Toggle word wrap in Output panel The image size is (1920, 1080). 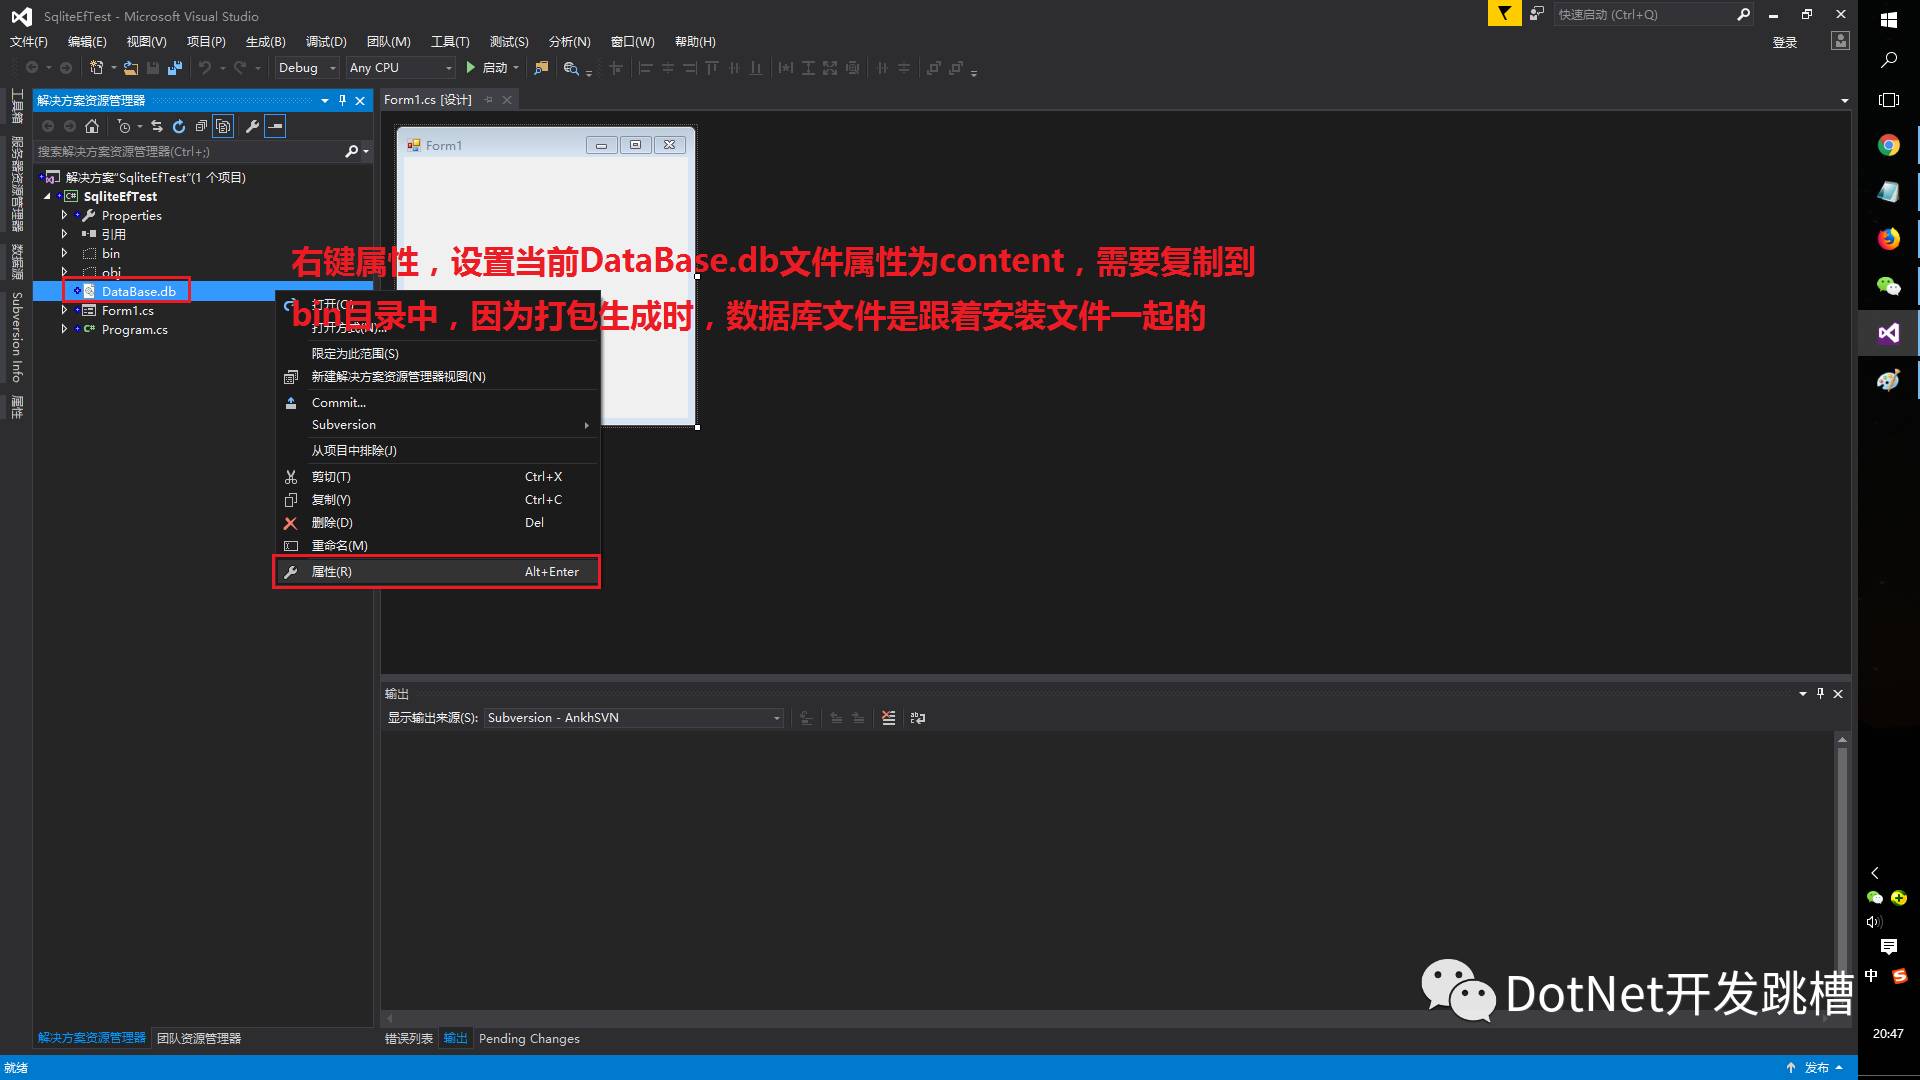tap(918, 718)
